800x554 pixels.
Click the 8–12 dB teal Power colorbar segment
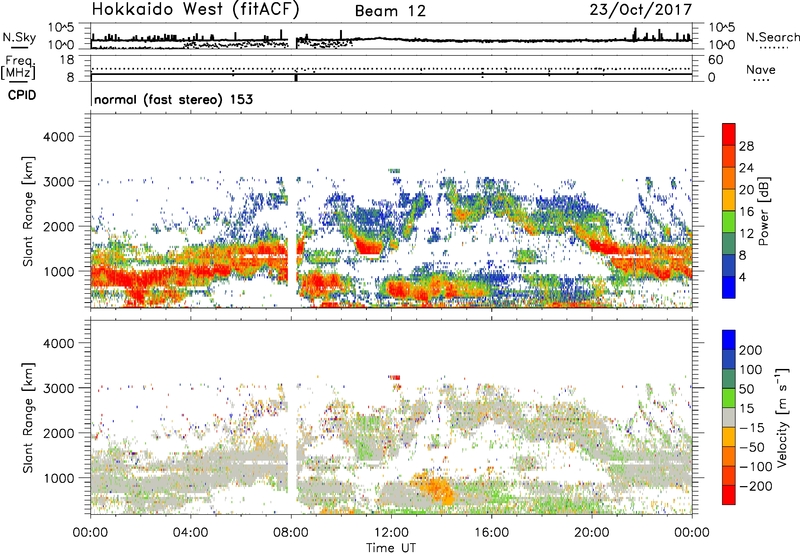click(x=729, y=244)
